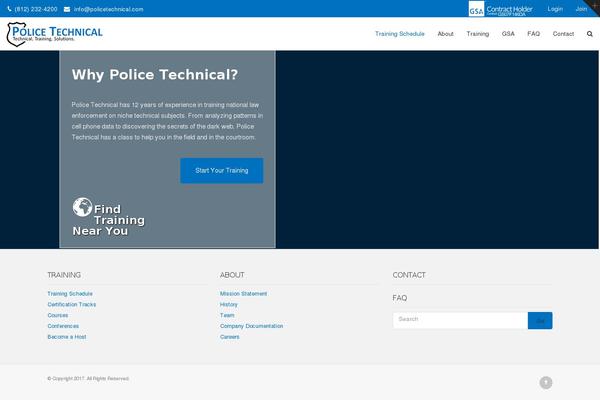Open the Team footer link
This screenshot has width=600, height=400.
227,315
